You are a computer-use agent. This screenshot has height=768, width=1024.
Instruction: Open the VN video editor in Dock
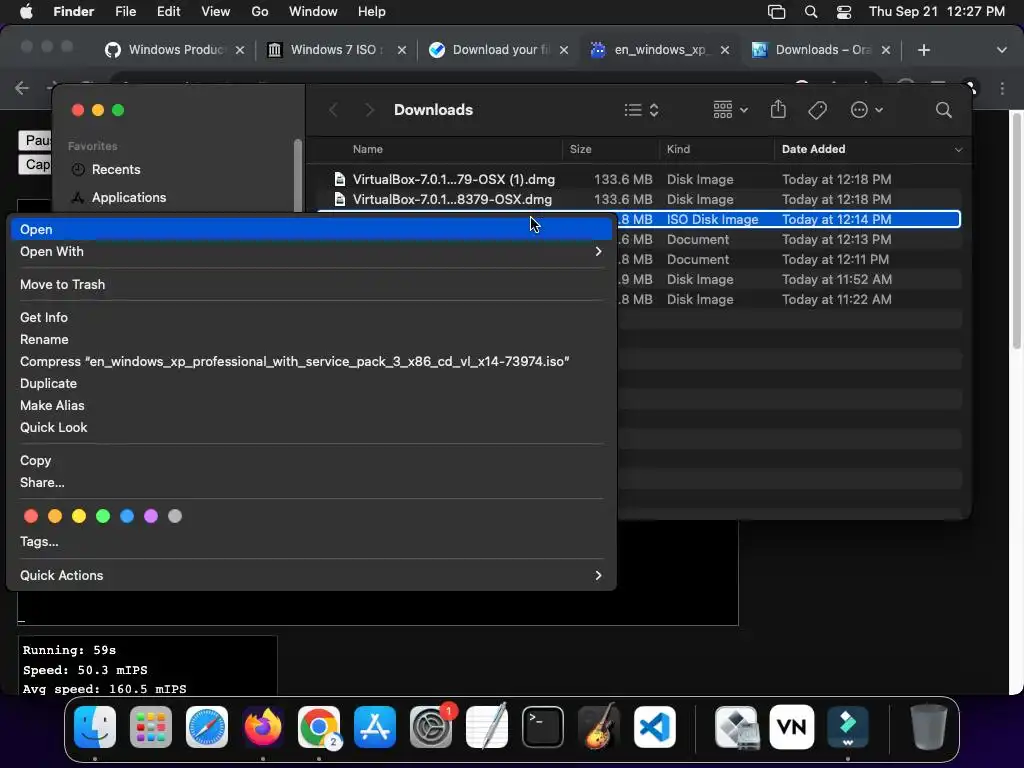pyautogui.click(x=792, y=727)
